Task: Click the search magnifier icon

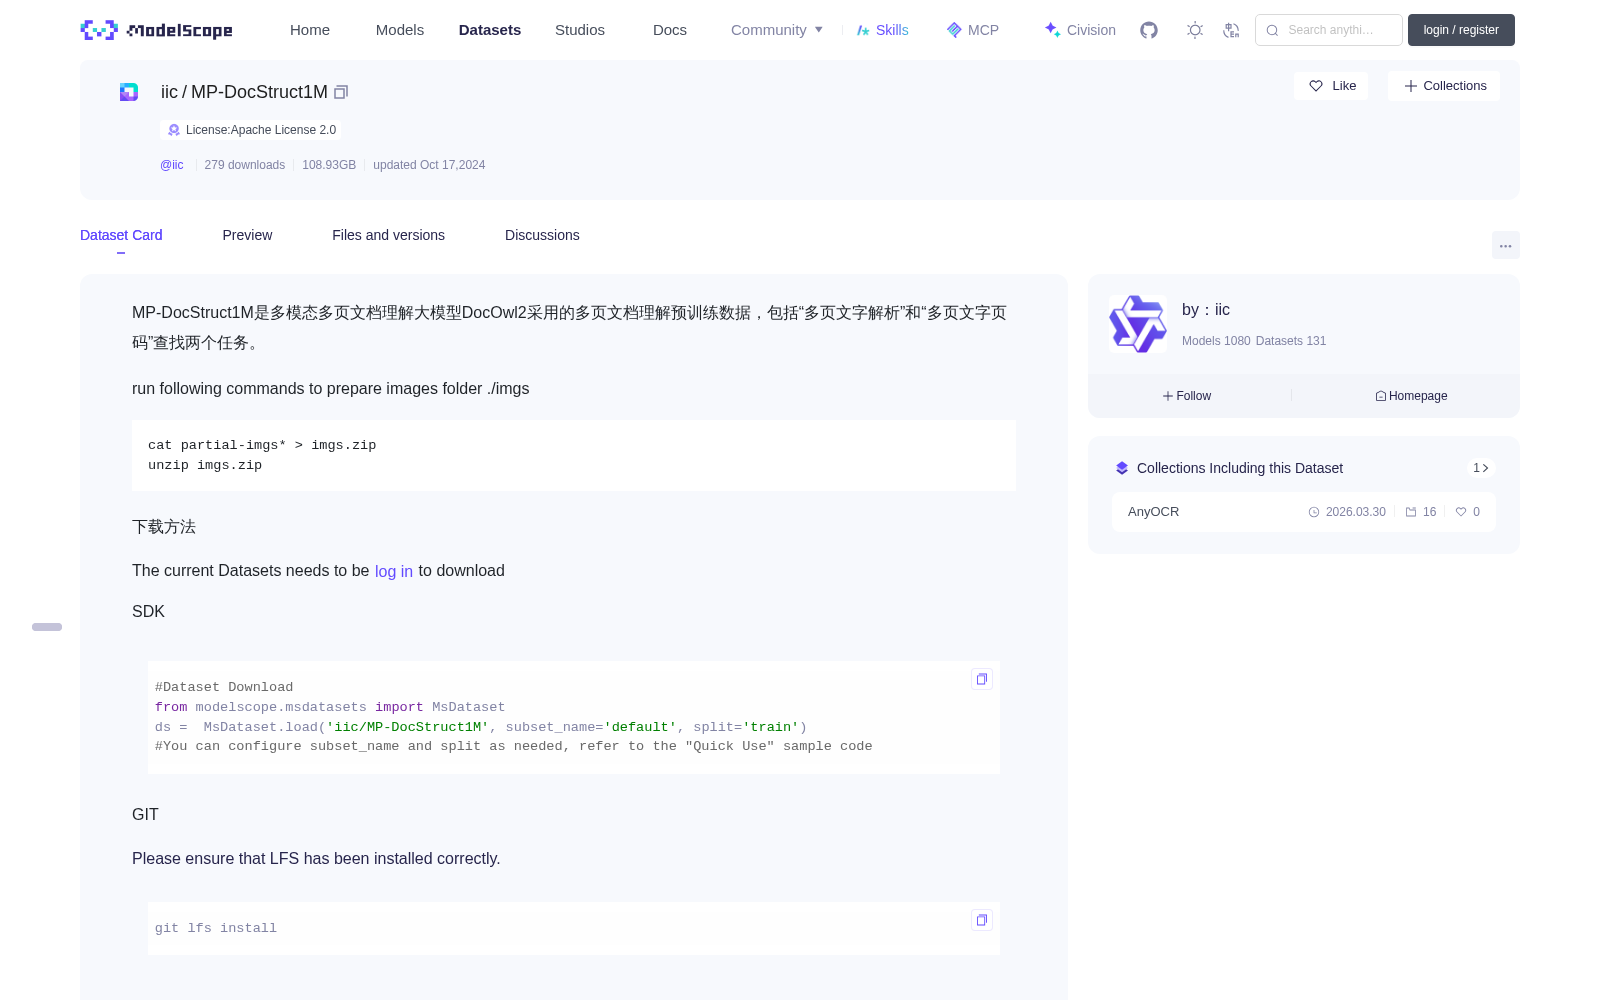Action: click(1272, 30)
